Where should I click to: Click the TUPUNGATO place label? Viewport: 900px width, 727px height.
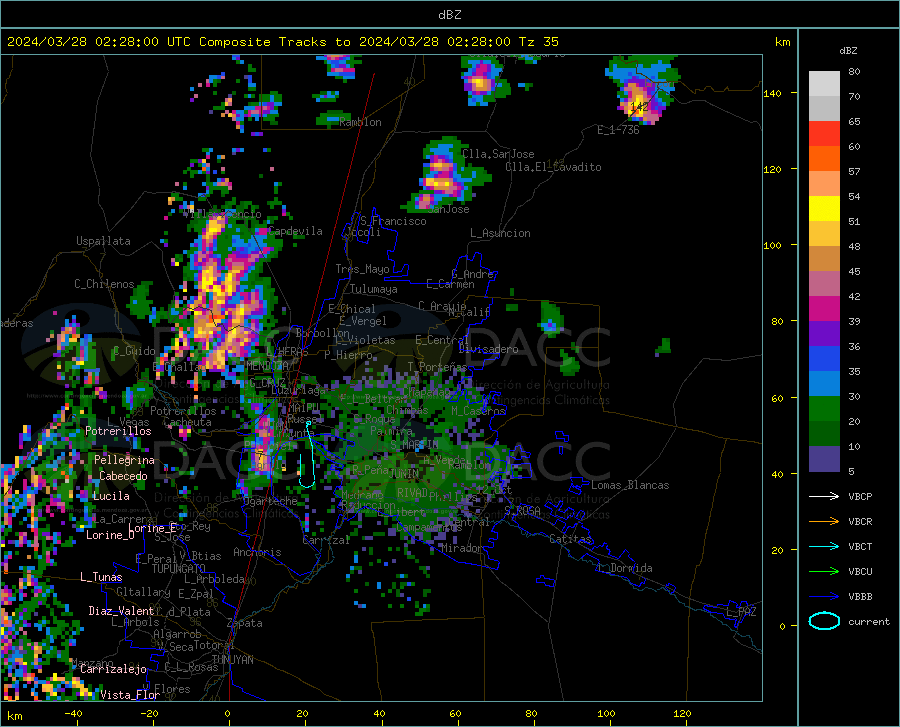coord(179,569)
